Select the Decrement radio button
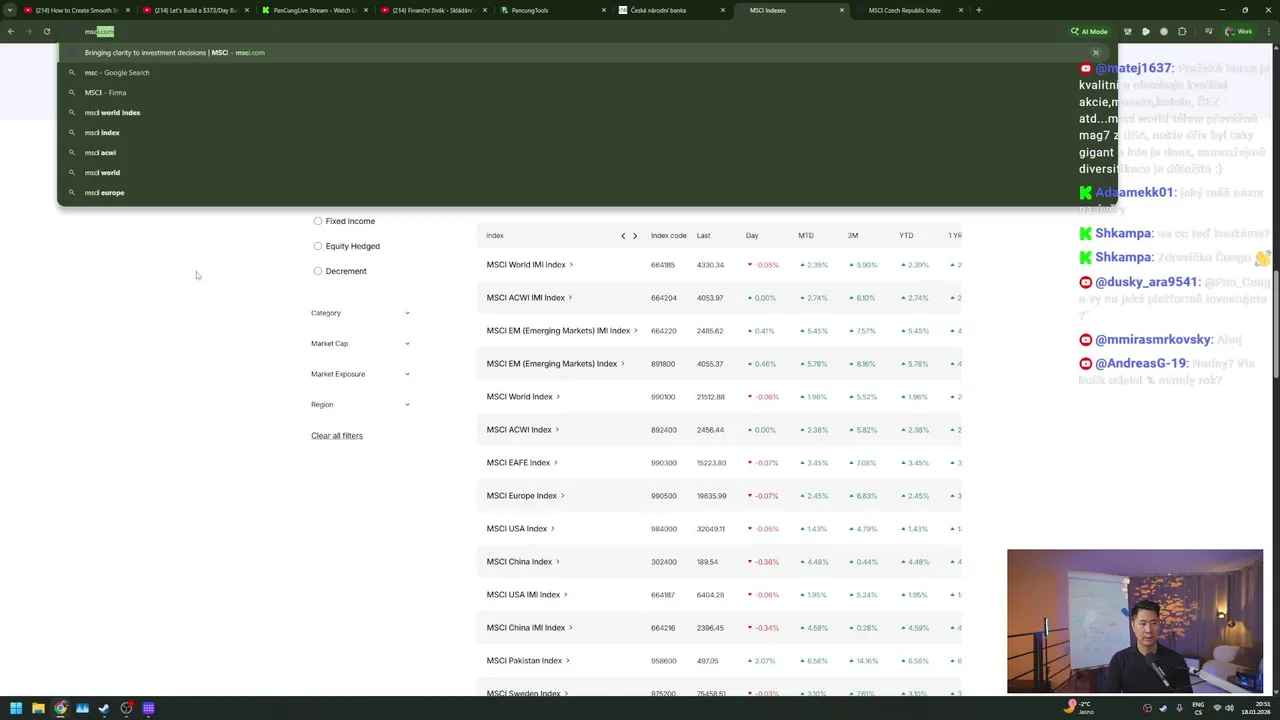 click(318, 271)
